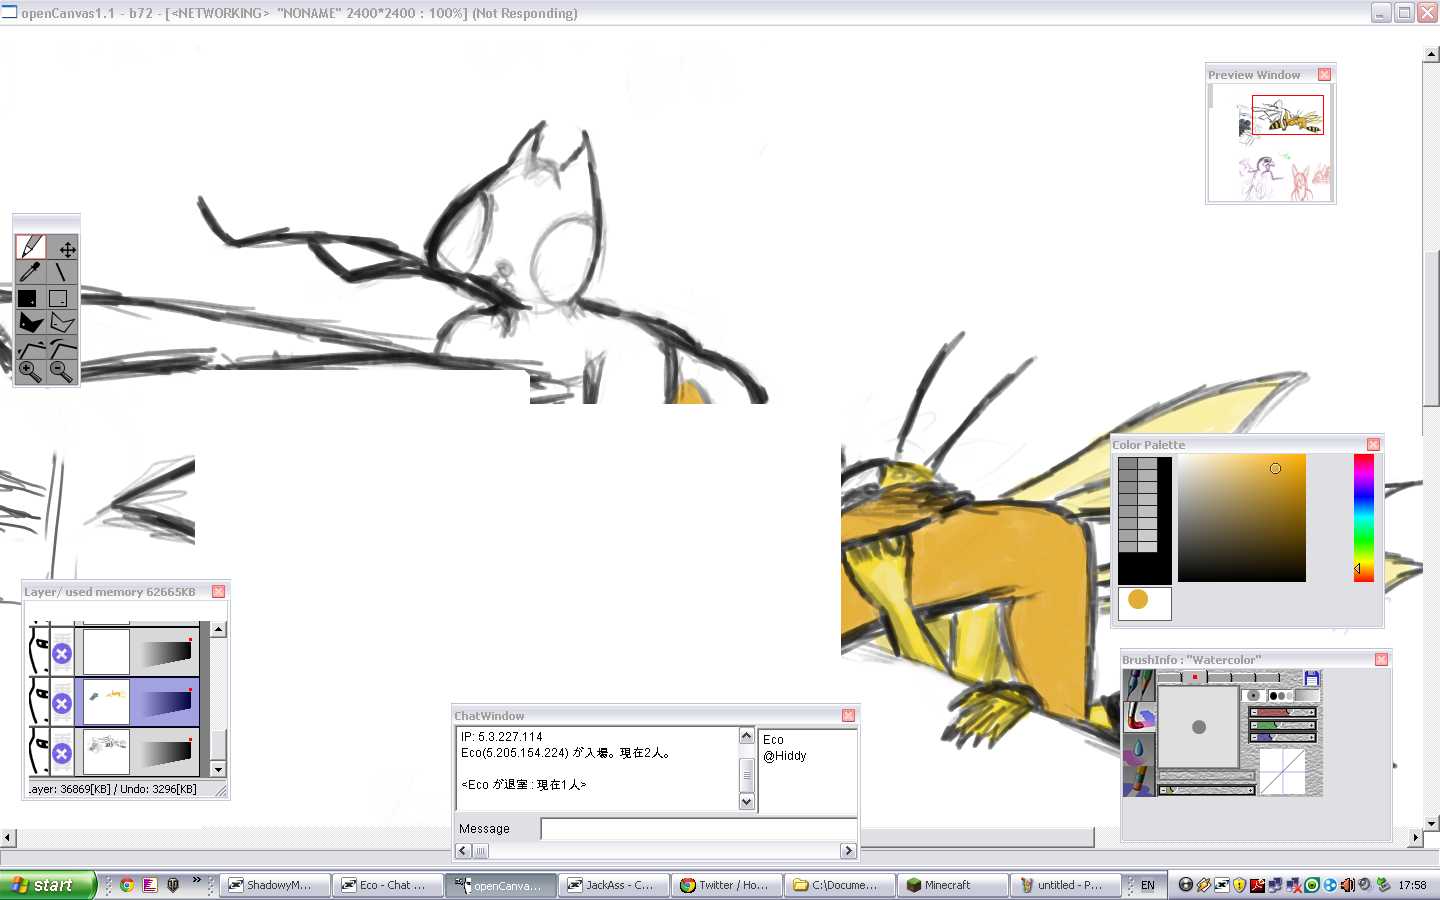Image resolution: width=1440 pixels, height=900 pixels.
Task: Click the round brush tip shape button
Action: [x=1253, y=695]
